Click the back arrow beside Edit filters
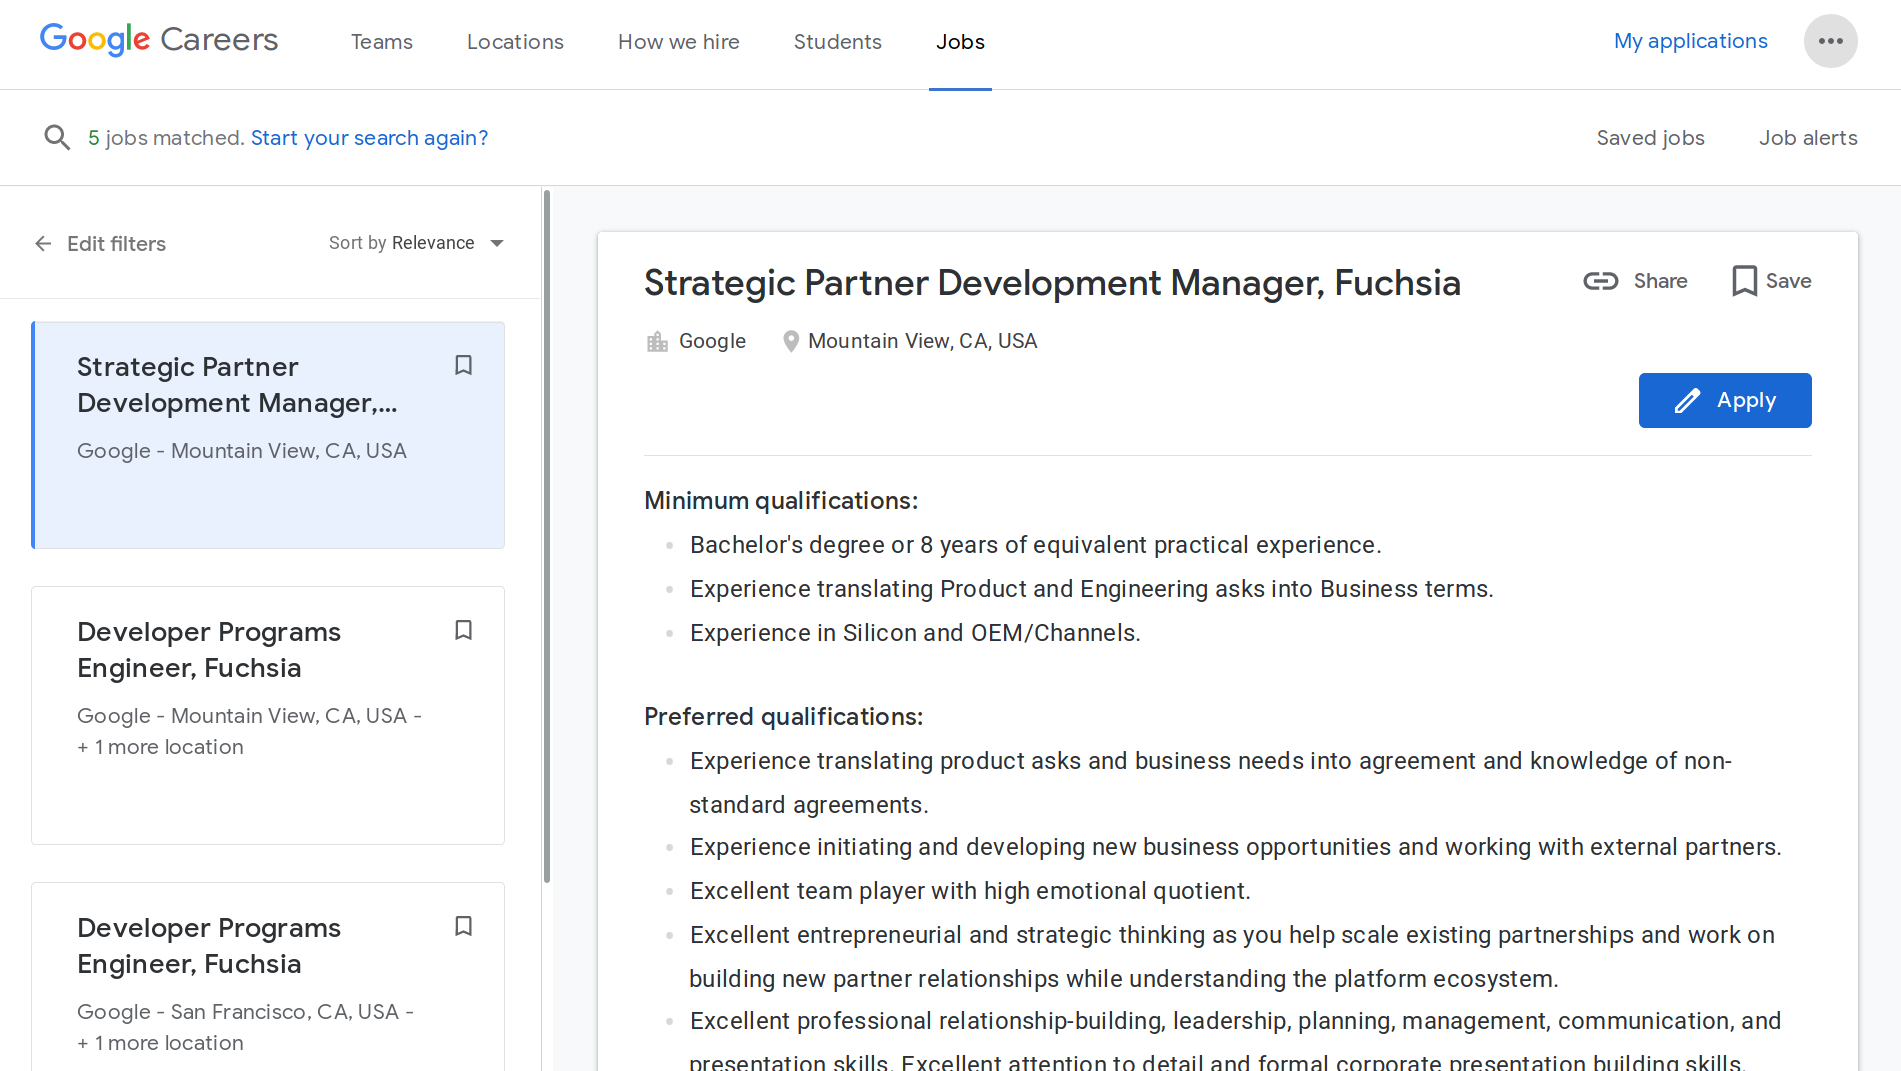1901x1071 pixels. [43, 243]
